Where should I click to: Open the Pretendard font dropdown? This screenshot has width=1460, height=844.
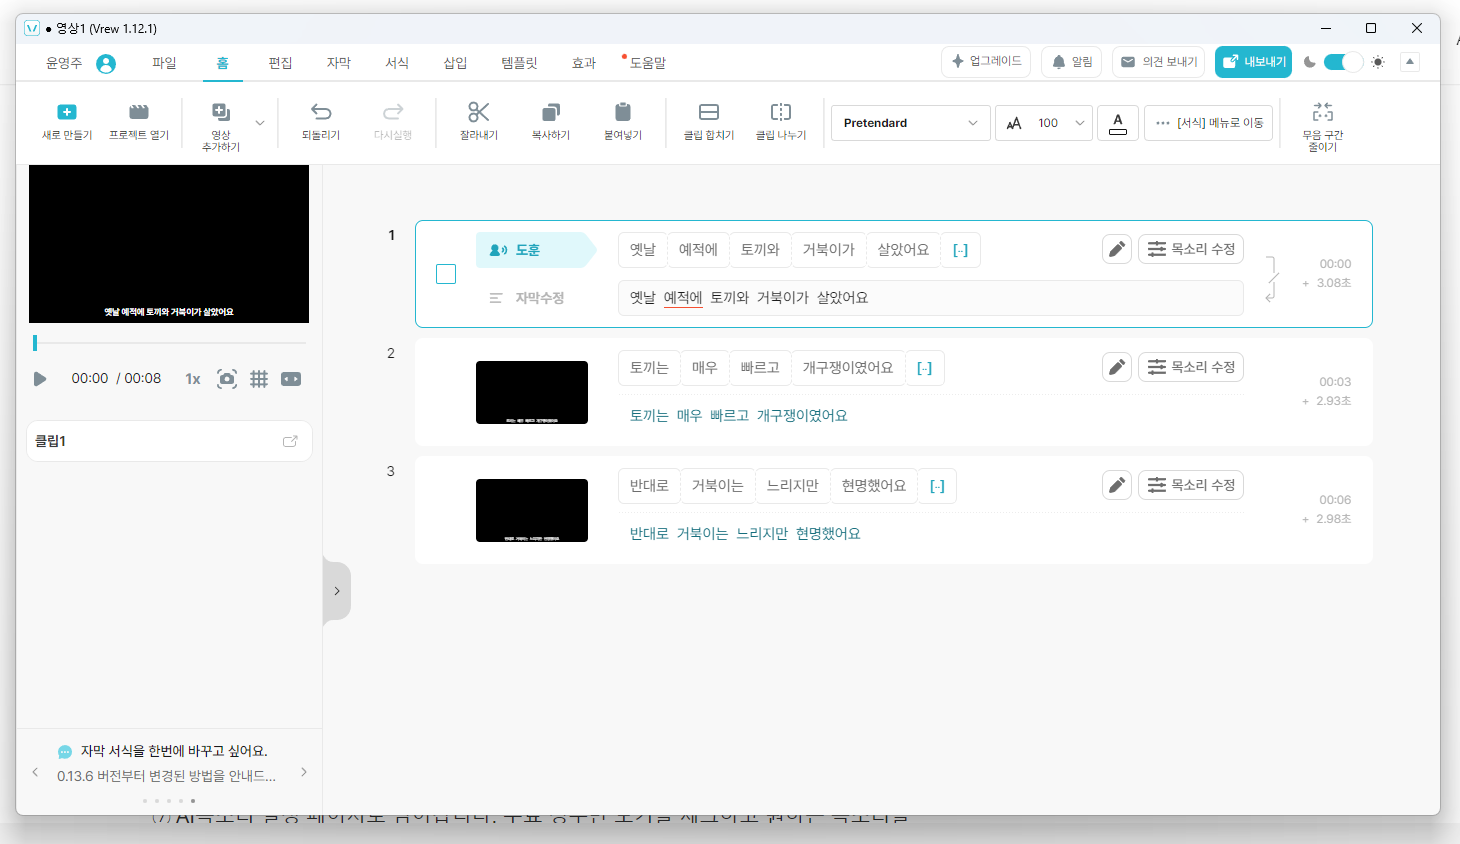tap(911, 123)
